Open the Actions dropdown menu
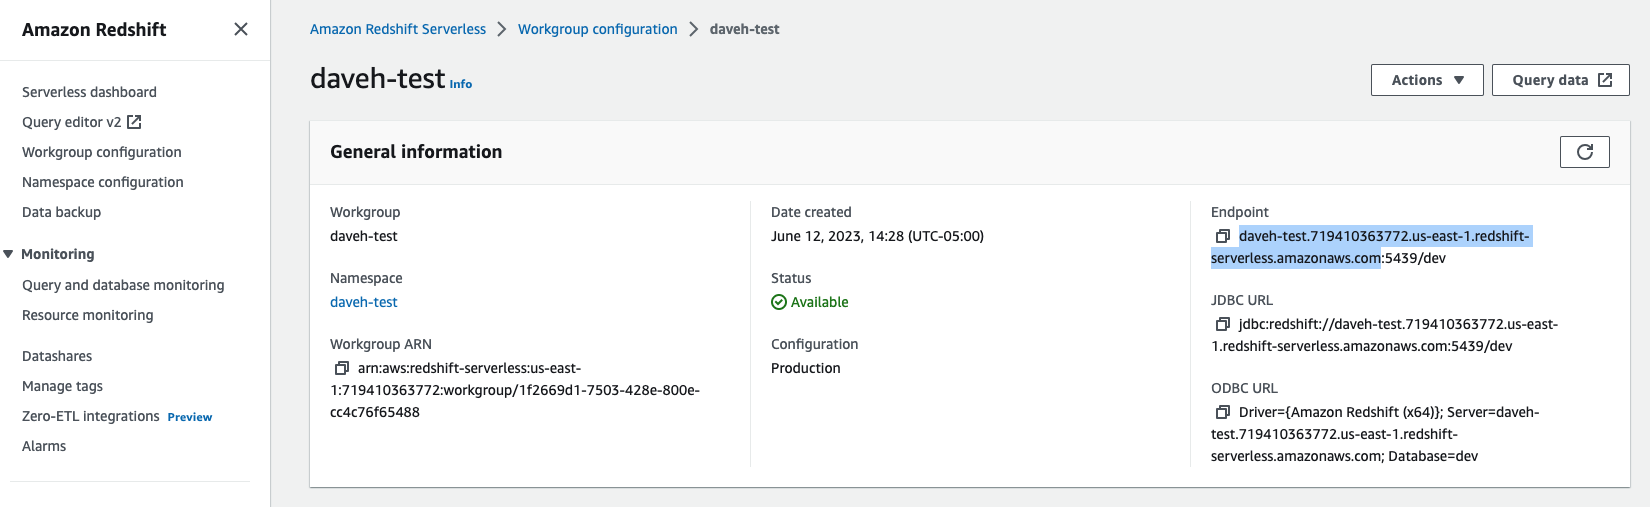The width and height of the screenshot is (1650, 507). pyautogui.click(x=1426, y=80)
